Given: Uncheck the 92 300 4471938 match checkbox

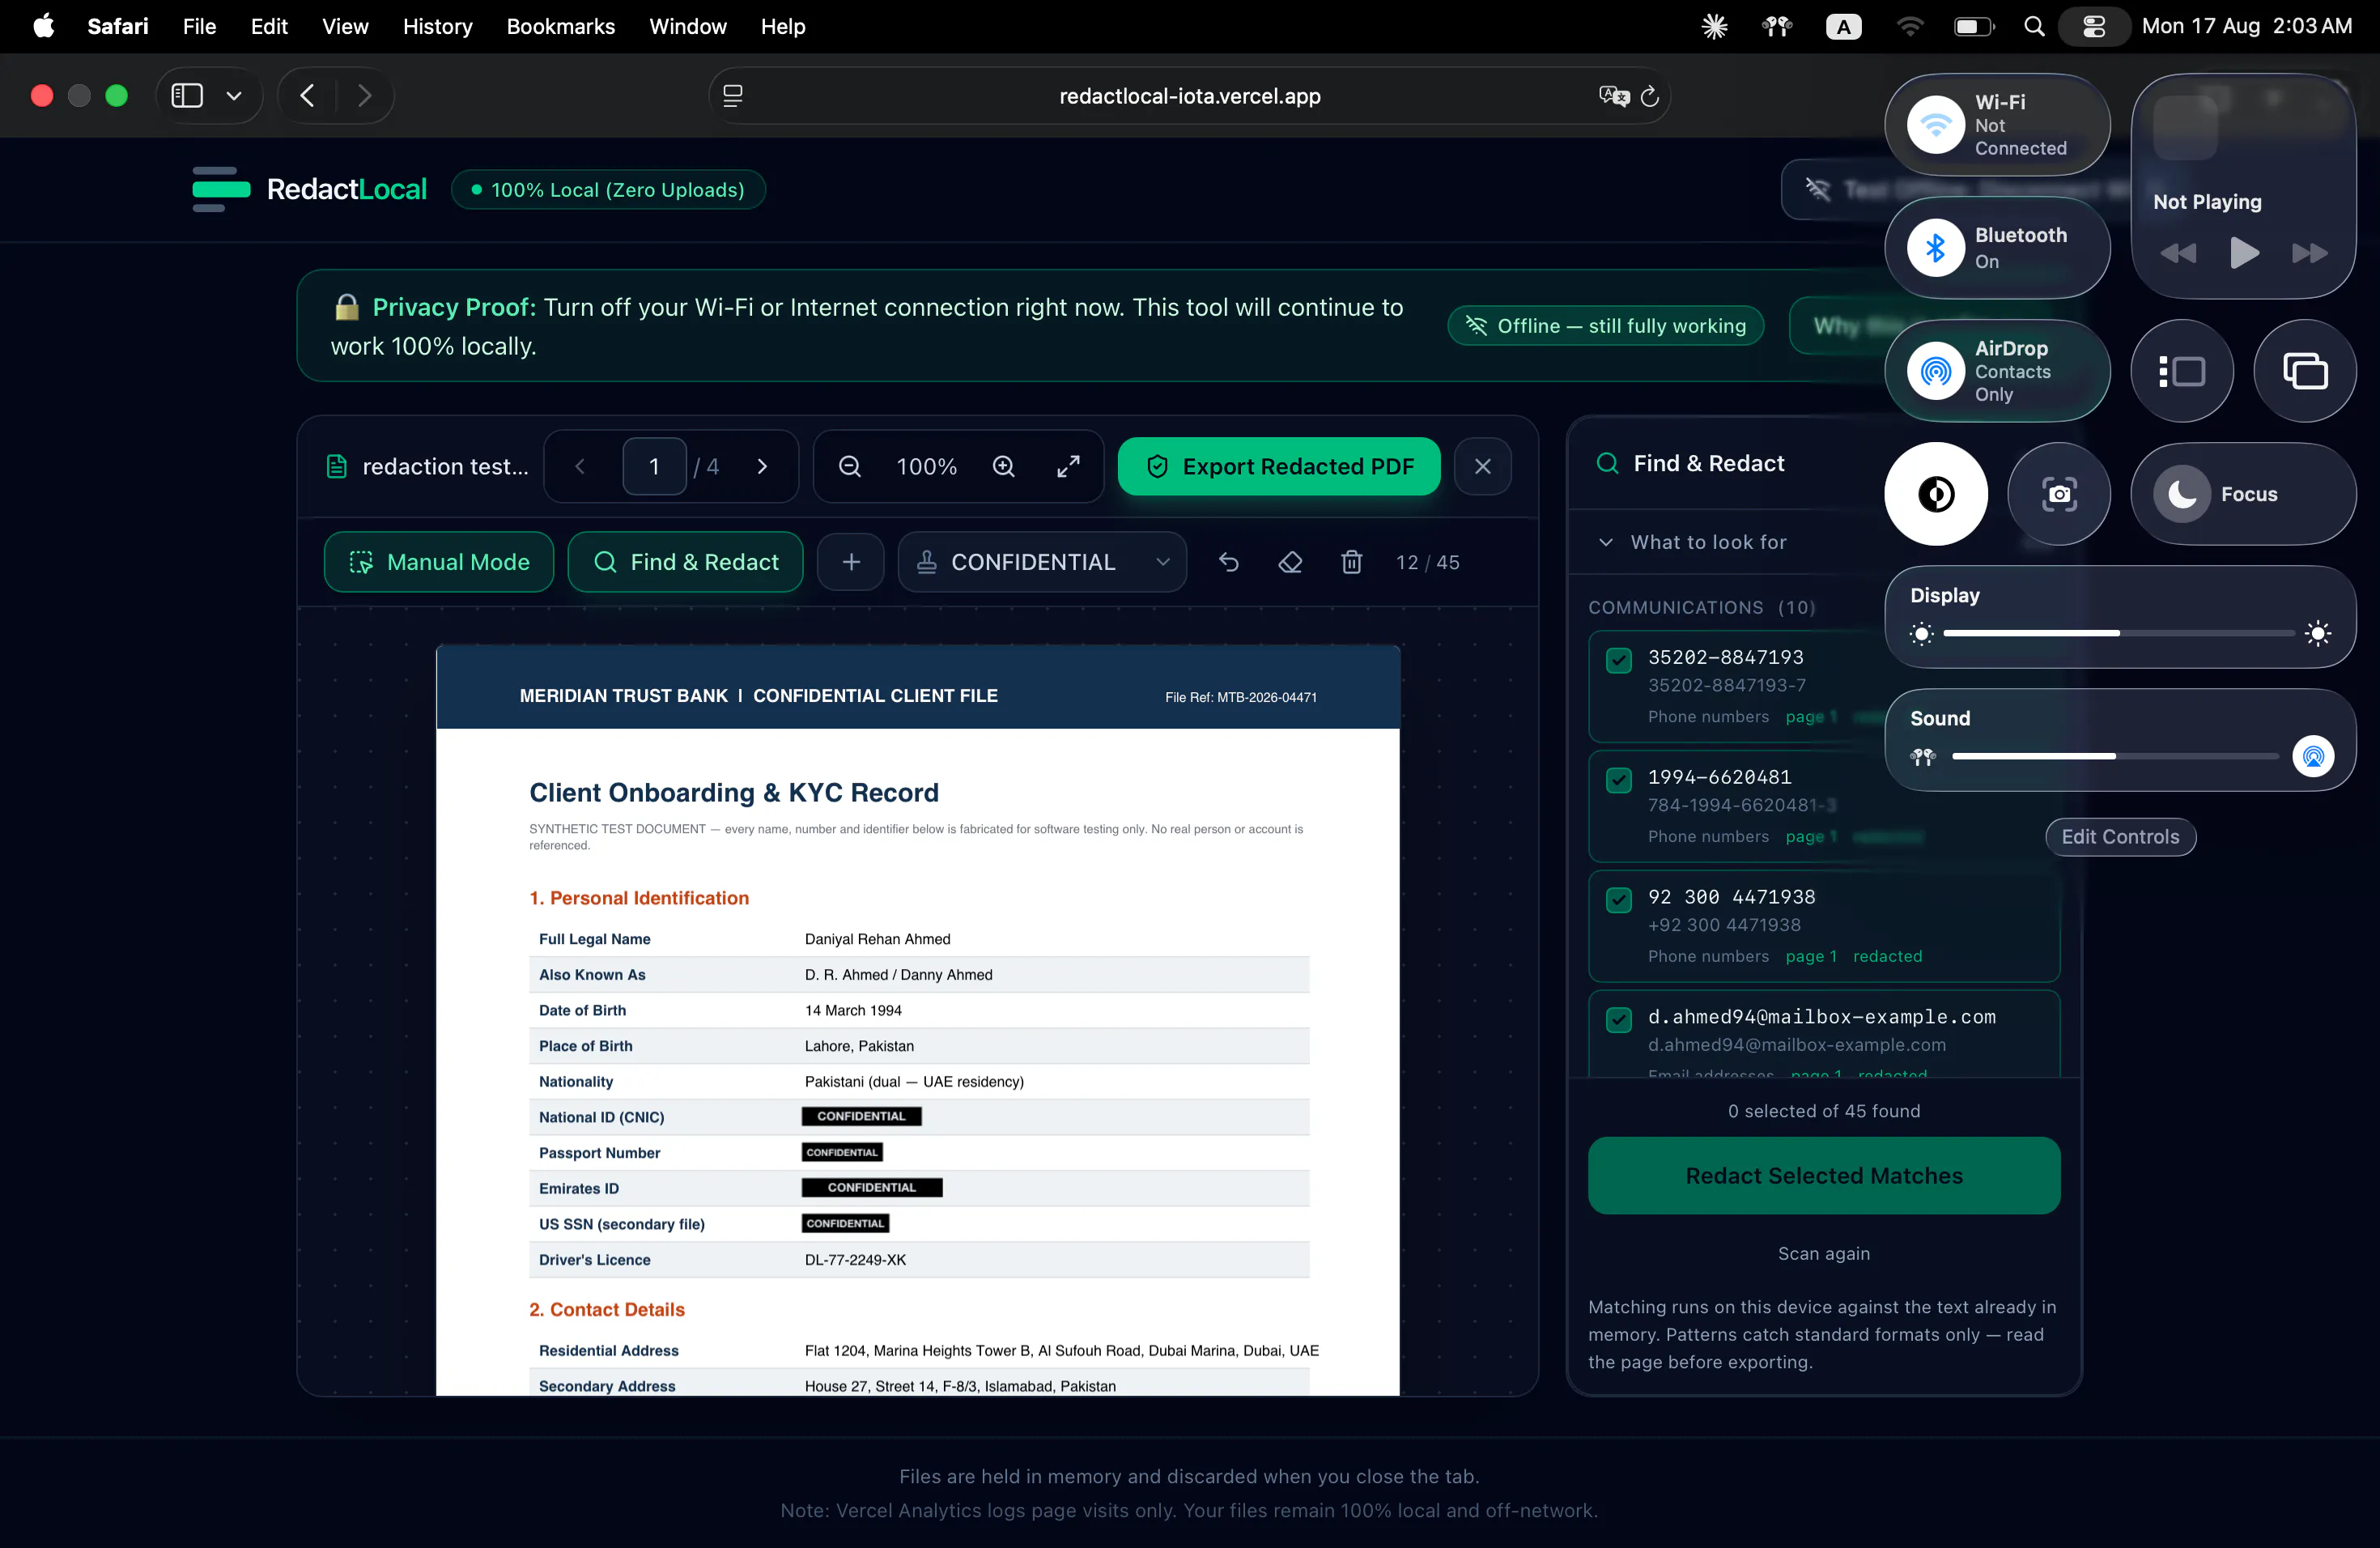Looking at the screenshot, I should (1619, 900).
